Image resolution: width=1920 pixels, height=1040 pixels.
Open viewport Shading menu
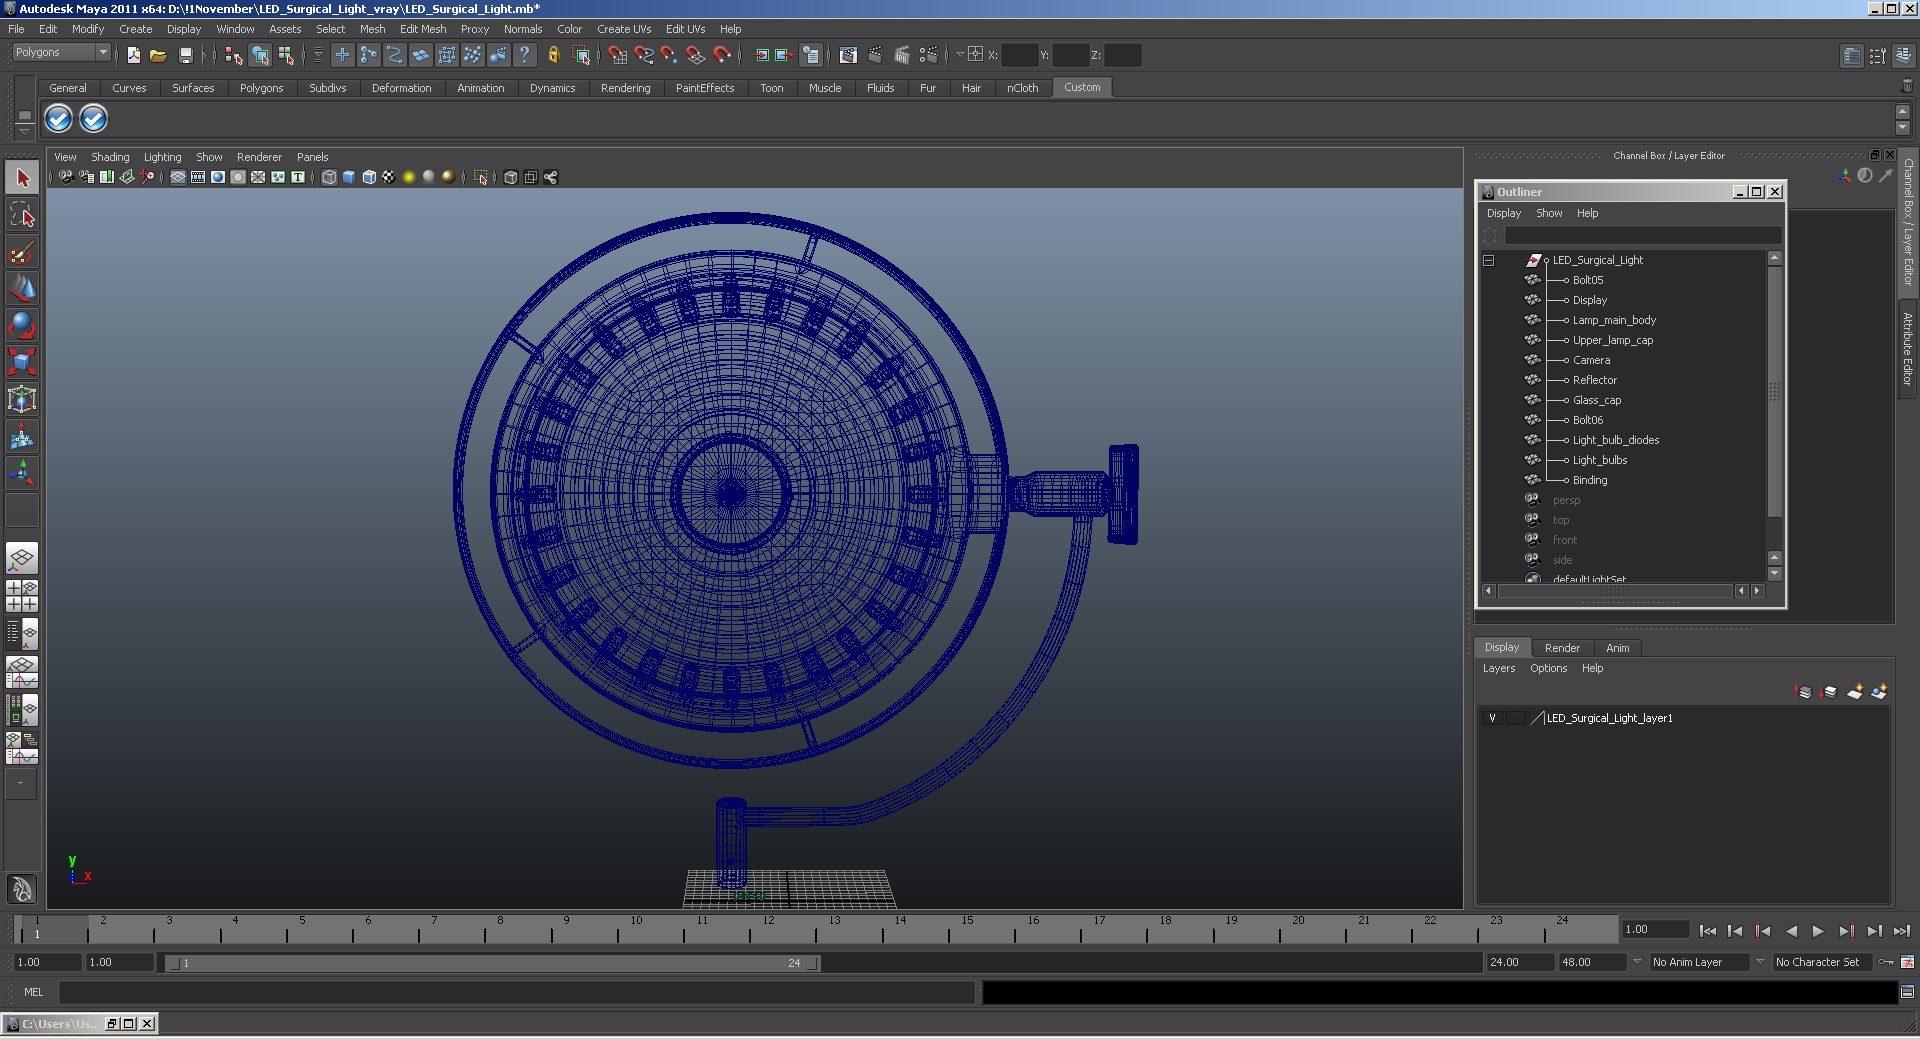coord(110,157)
